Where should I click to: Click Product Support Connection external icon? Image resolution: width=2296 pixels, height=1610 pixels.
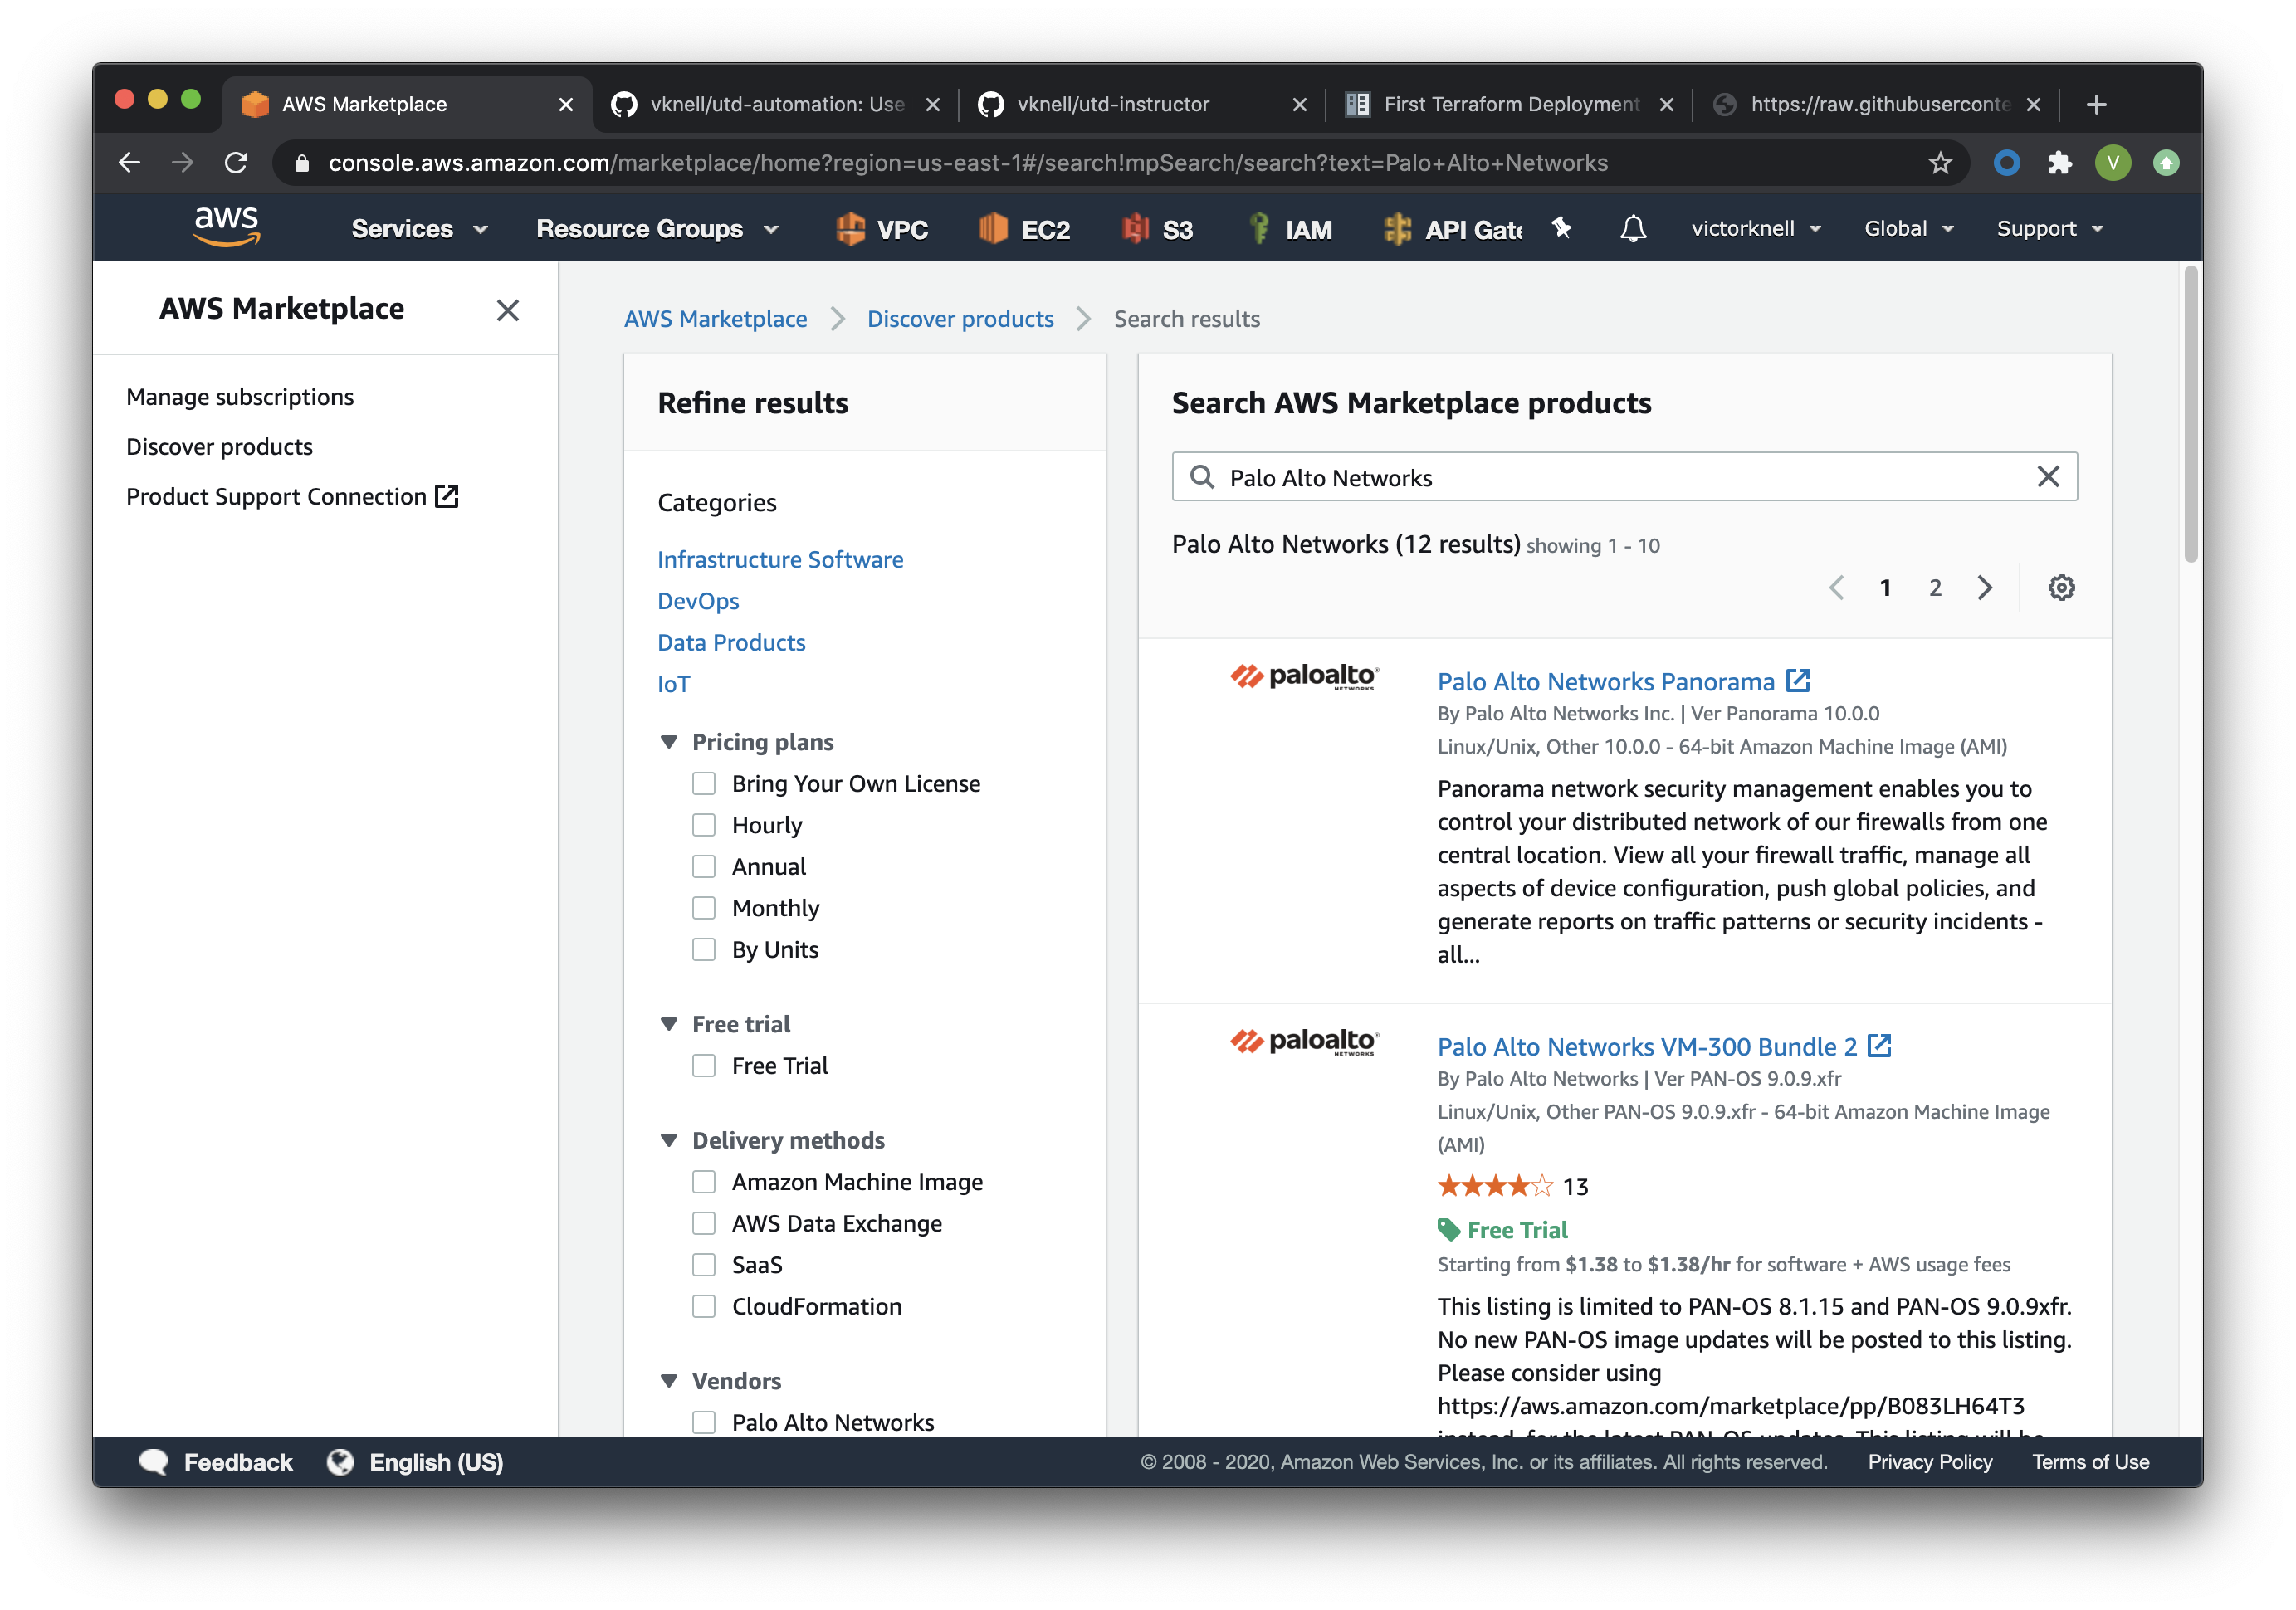(446, 496)
